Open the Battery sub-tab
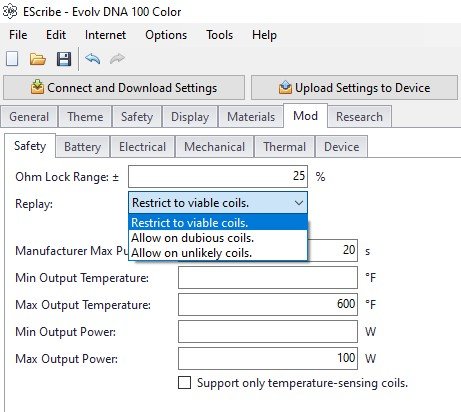The image size is (461, 412). click(82, 147)
